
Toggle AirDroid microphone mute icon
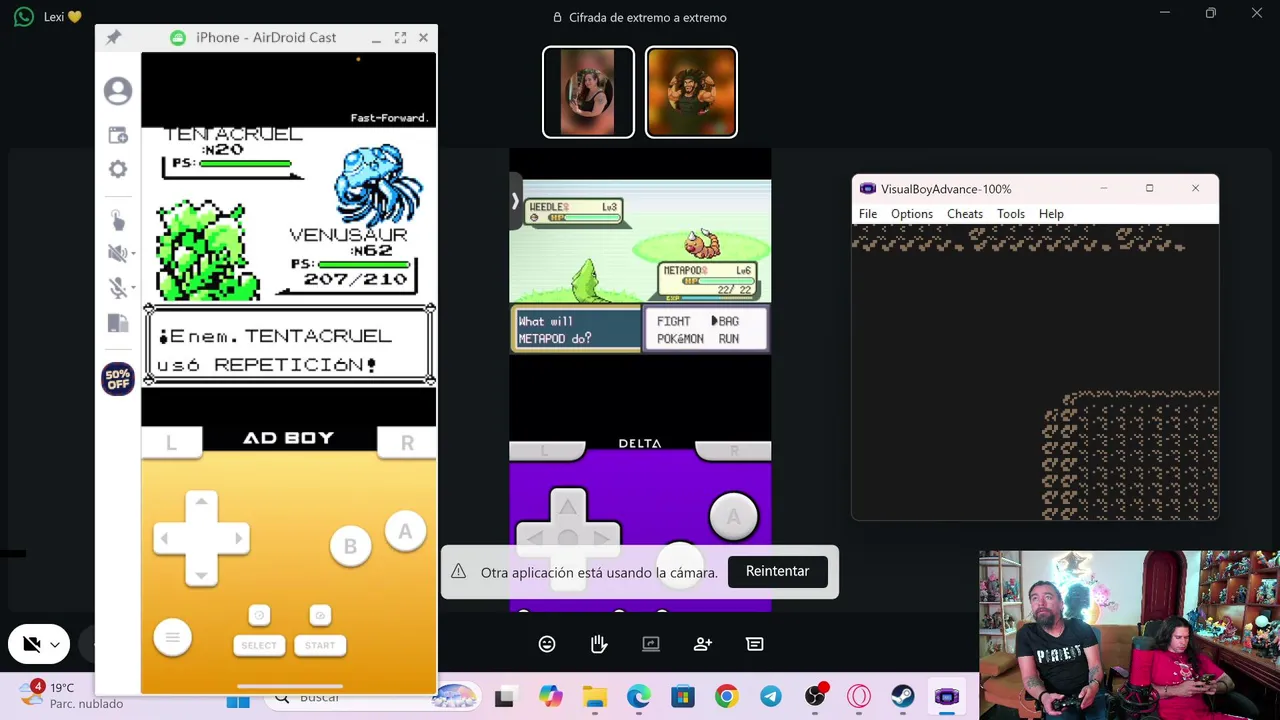[118, 288]
